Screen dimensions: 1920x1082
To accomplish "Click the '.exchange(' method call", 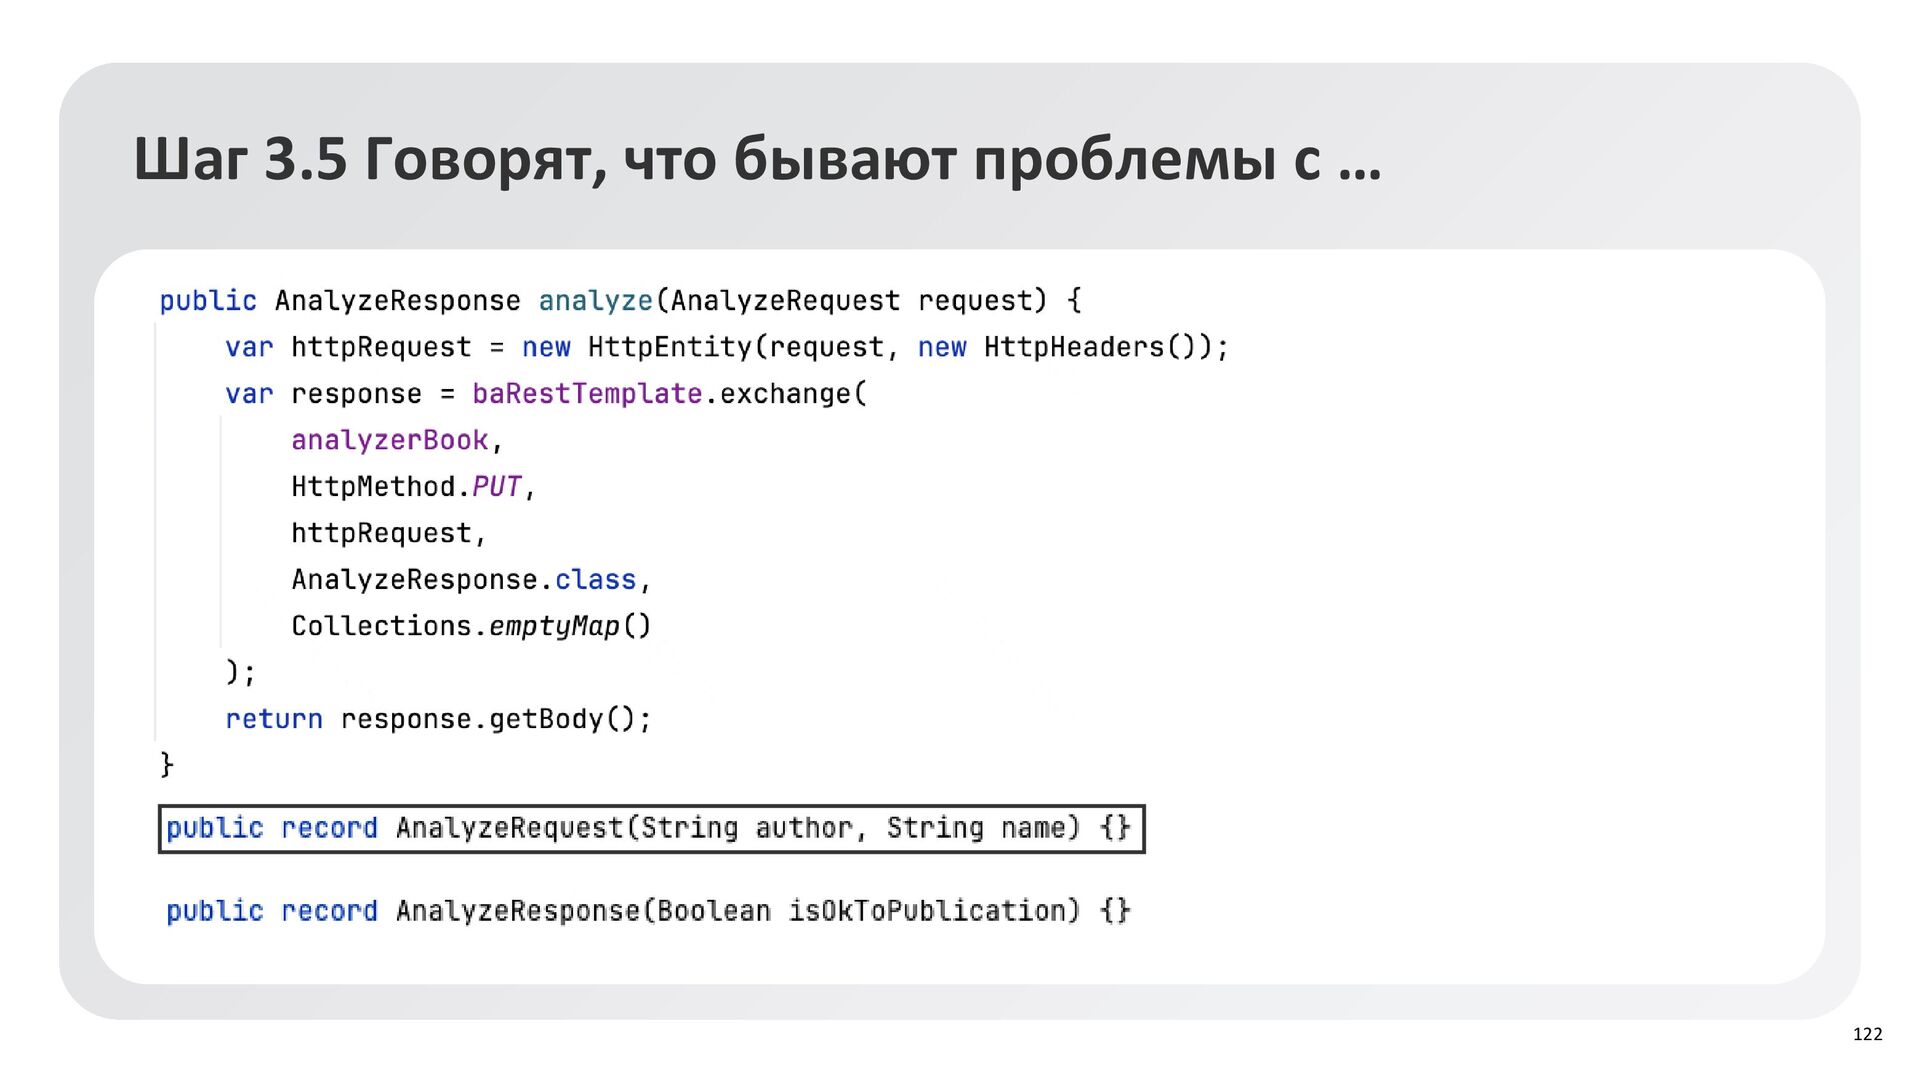I will click(x=785, y=393).
